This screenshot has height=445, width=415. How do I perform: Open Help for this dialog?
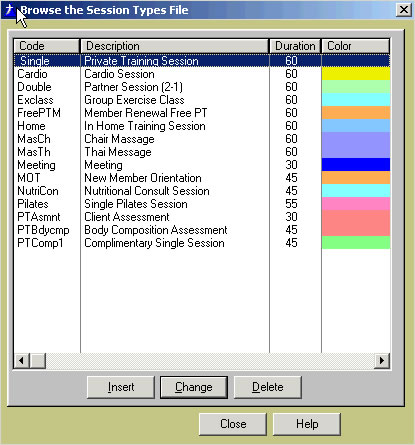click(x=307, y=424)
